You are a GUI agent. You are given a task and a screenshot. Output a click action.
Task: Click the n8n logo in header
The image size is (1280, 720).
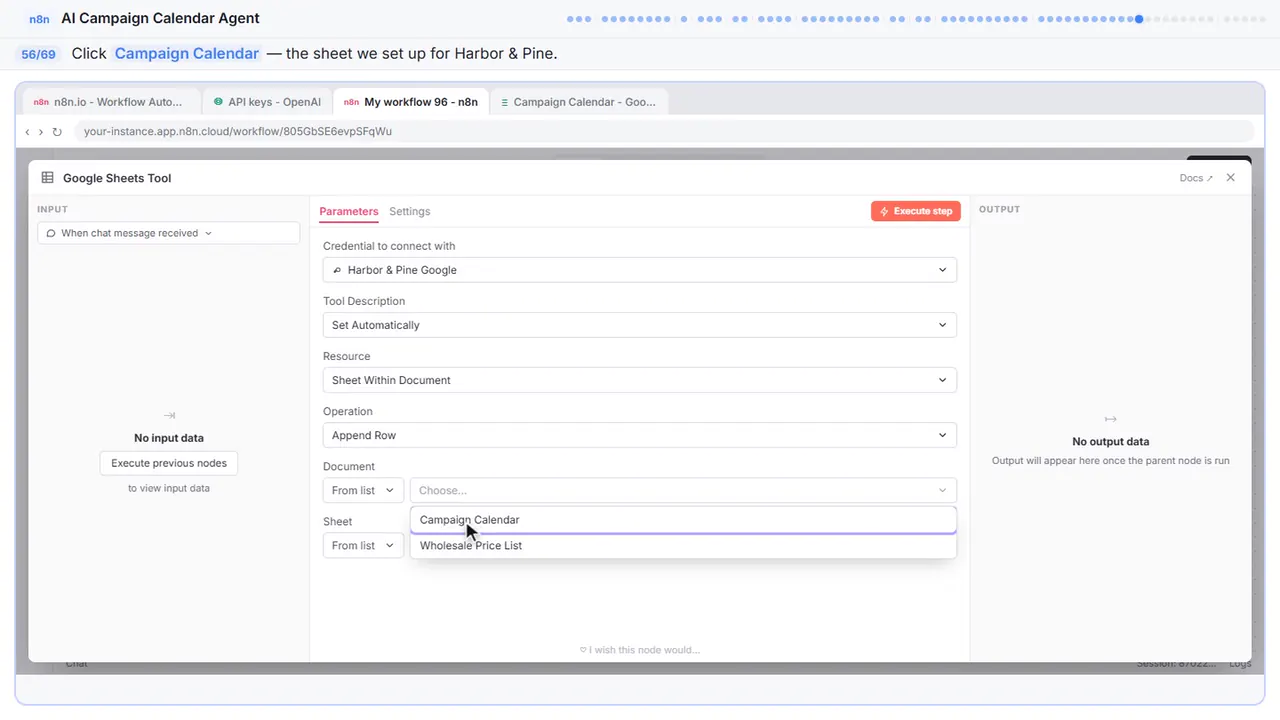tap(40, 18)
